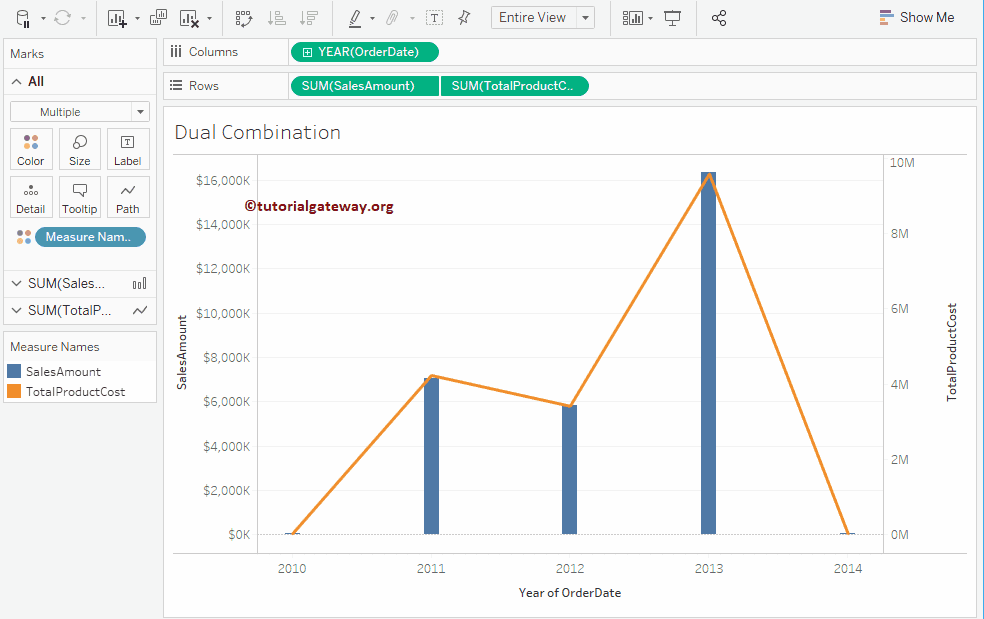The height and width of the screenshot is (619, 984).
Task: Click the duplicate sheet icon
Action: [158, 18]
